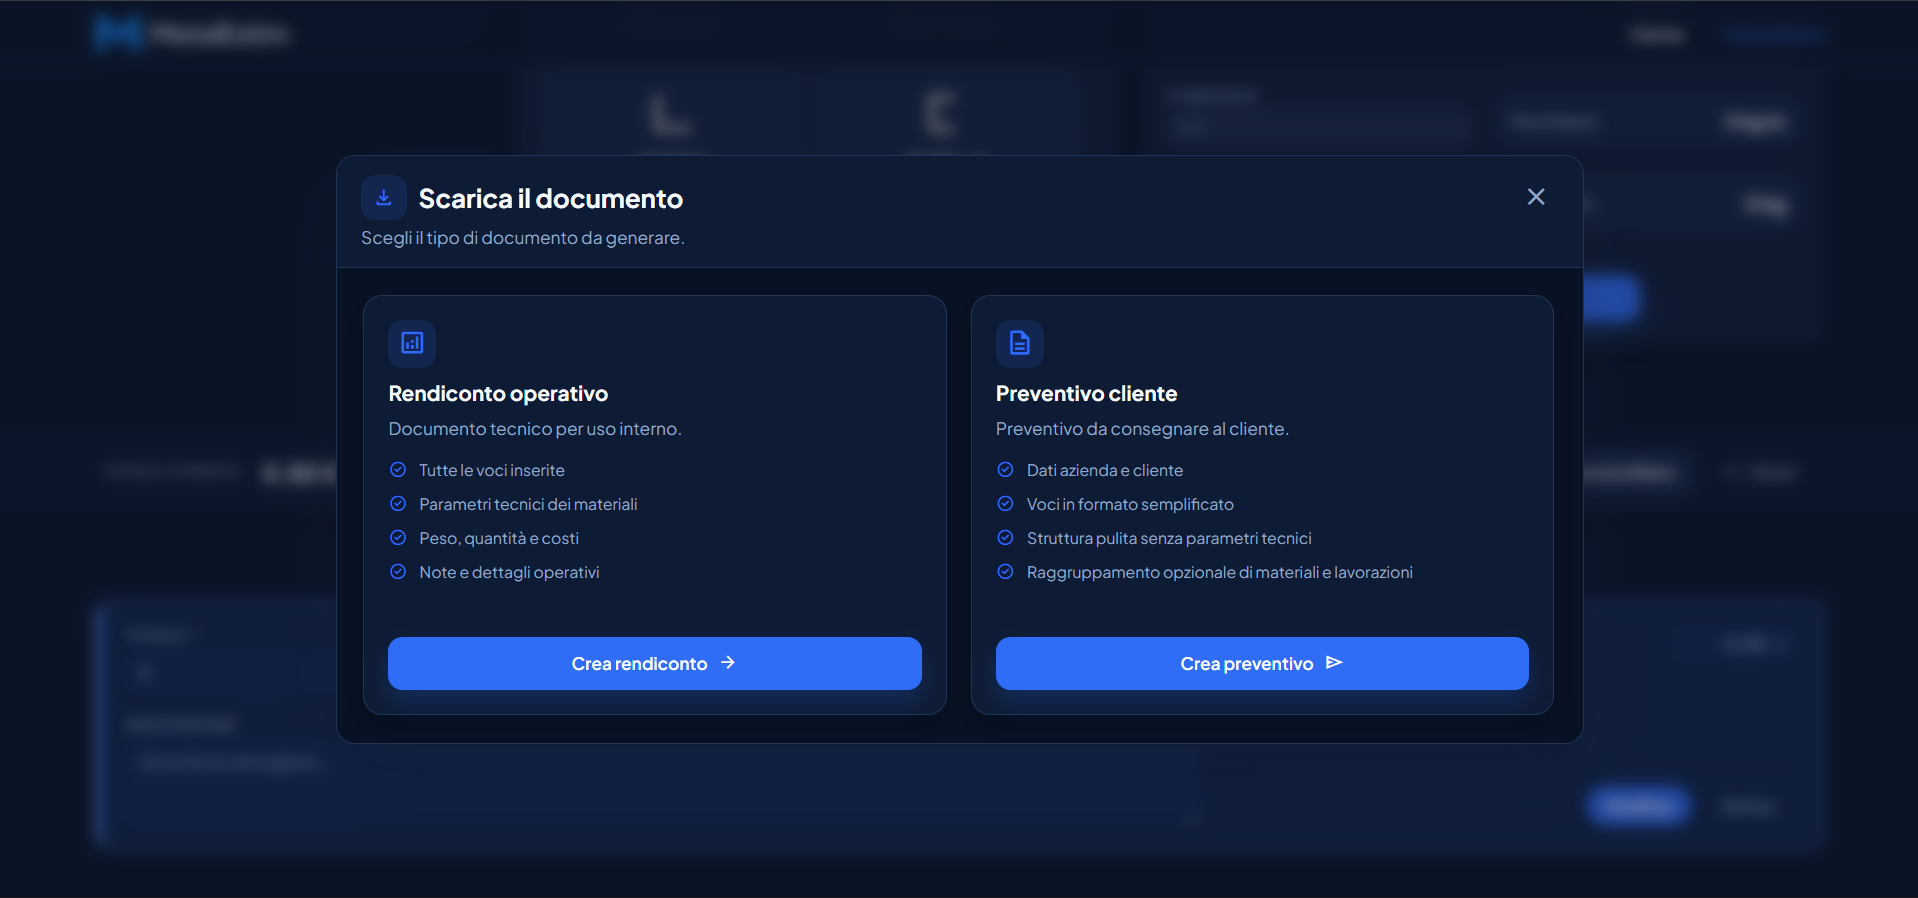Click the check icon next to Voci in formato semplificato

(1005, 504)
